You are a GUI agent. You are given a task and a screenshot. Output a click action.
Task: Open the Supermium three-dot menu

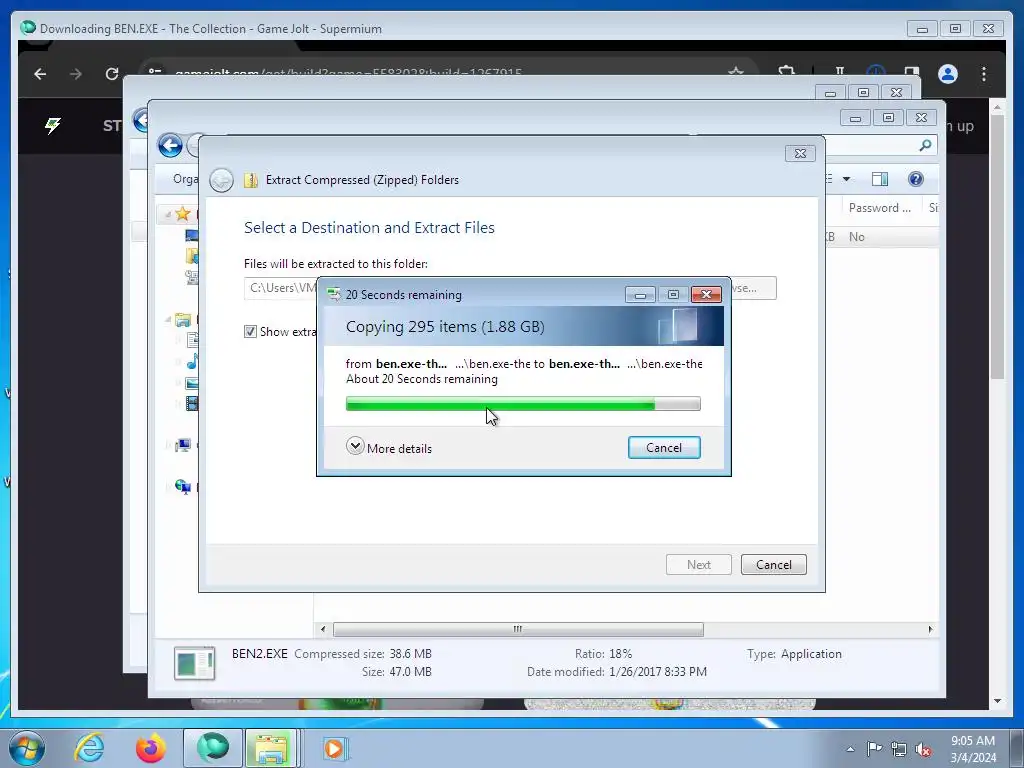[x=984, y=74]
